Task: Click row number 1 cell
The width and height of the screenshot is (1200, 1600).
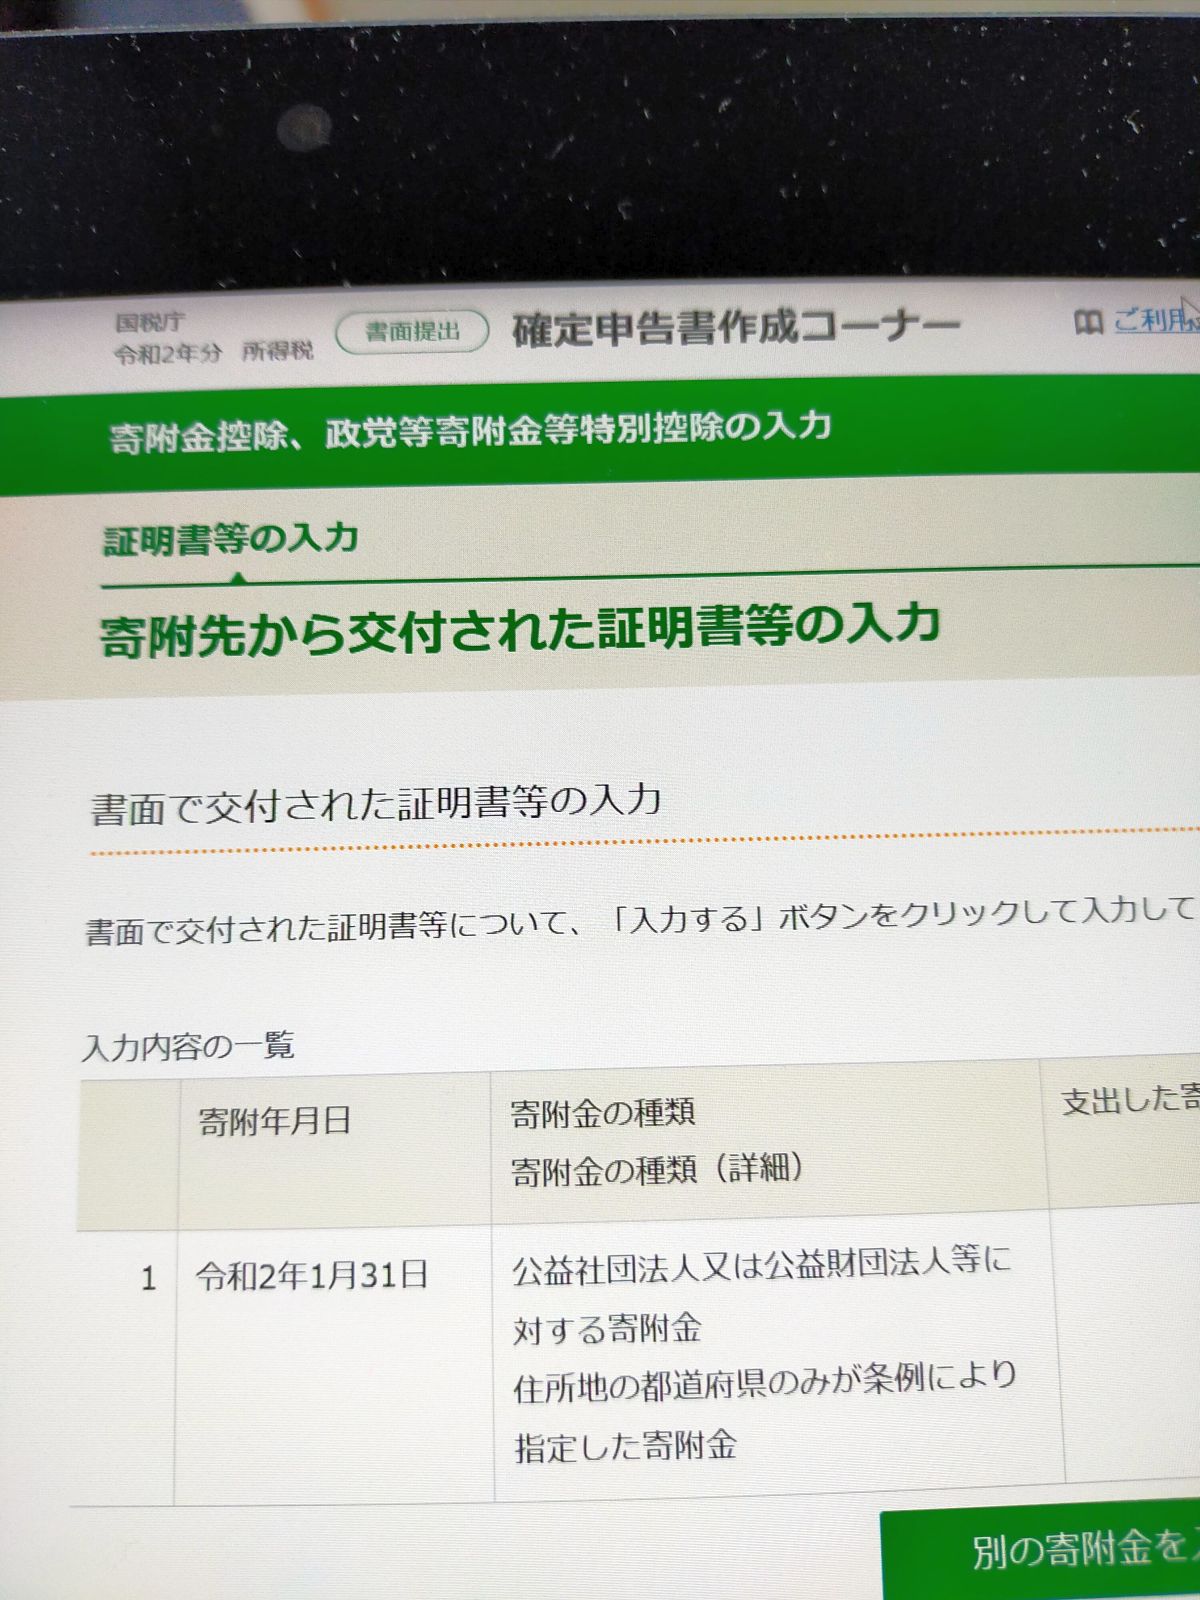Action: (x=148, y=1278)
